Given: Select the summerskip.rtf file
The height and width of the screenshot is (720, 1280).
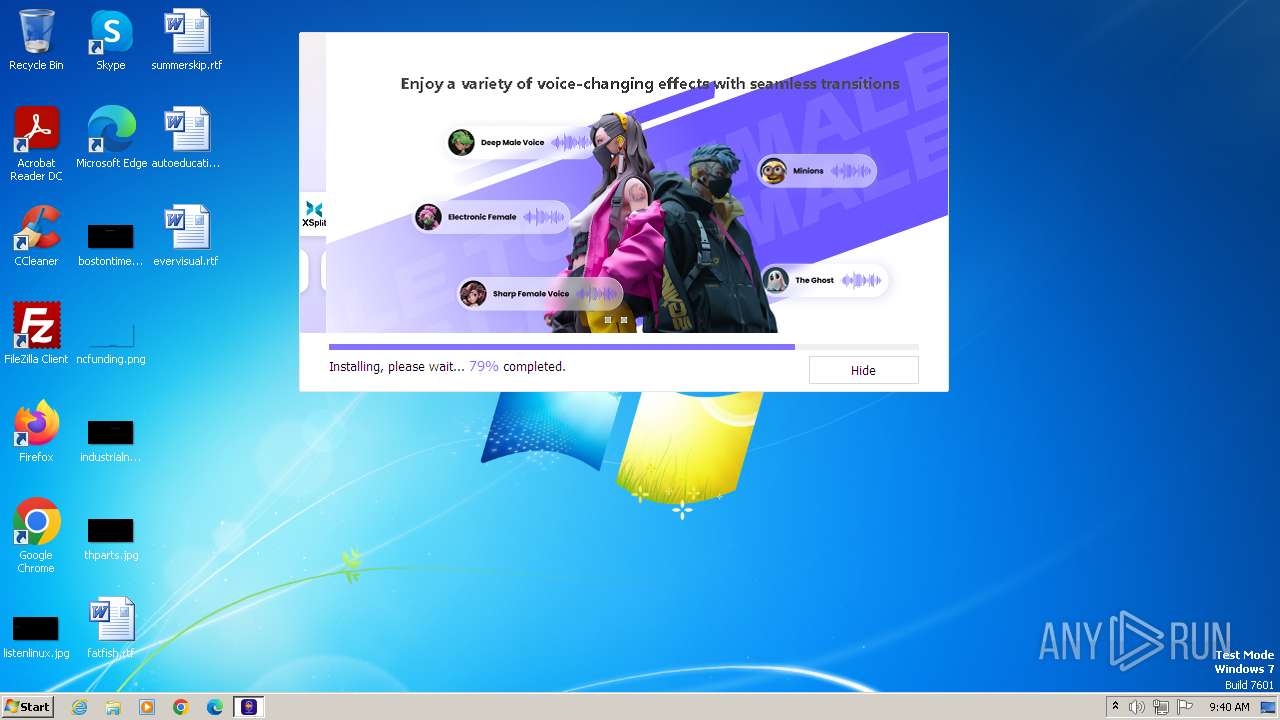Looking at the screenshot, I should coord(187,40).
